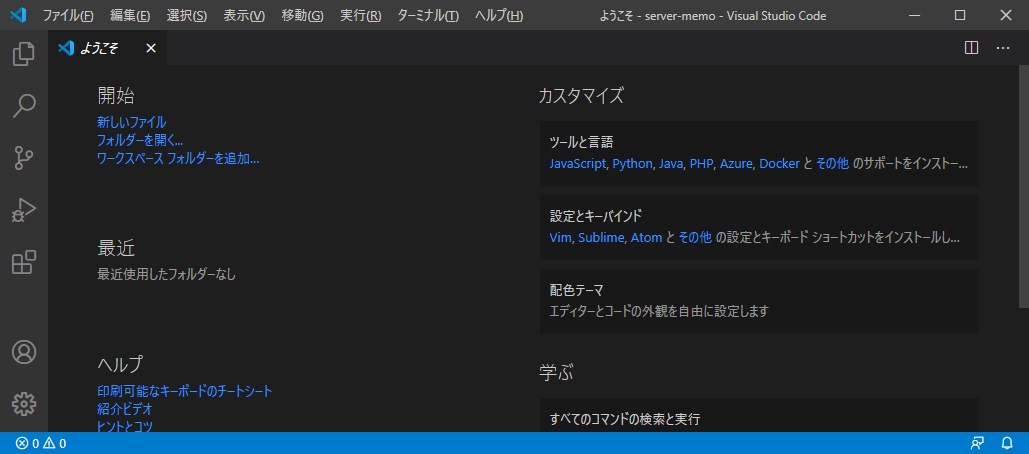The height and width of the screenshot is (454, 1029).
Task: Open すべてのコマンドの検索と実行 card
Action: click(759, 415)
